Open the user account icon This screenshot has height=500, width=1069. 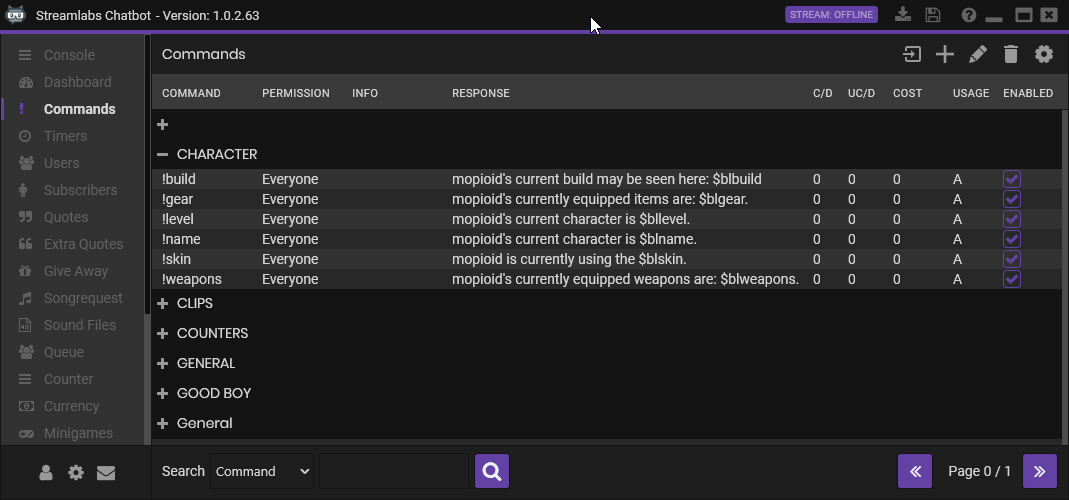46,473
